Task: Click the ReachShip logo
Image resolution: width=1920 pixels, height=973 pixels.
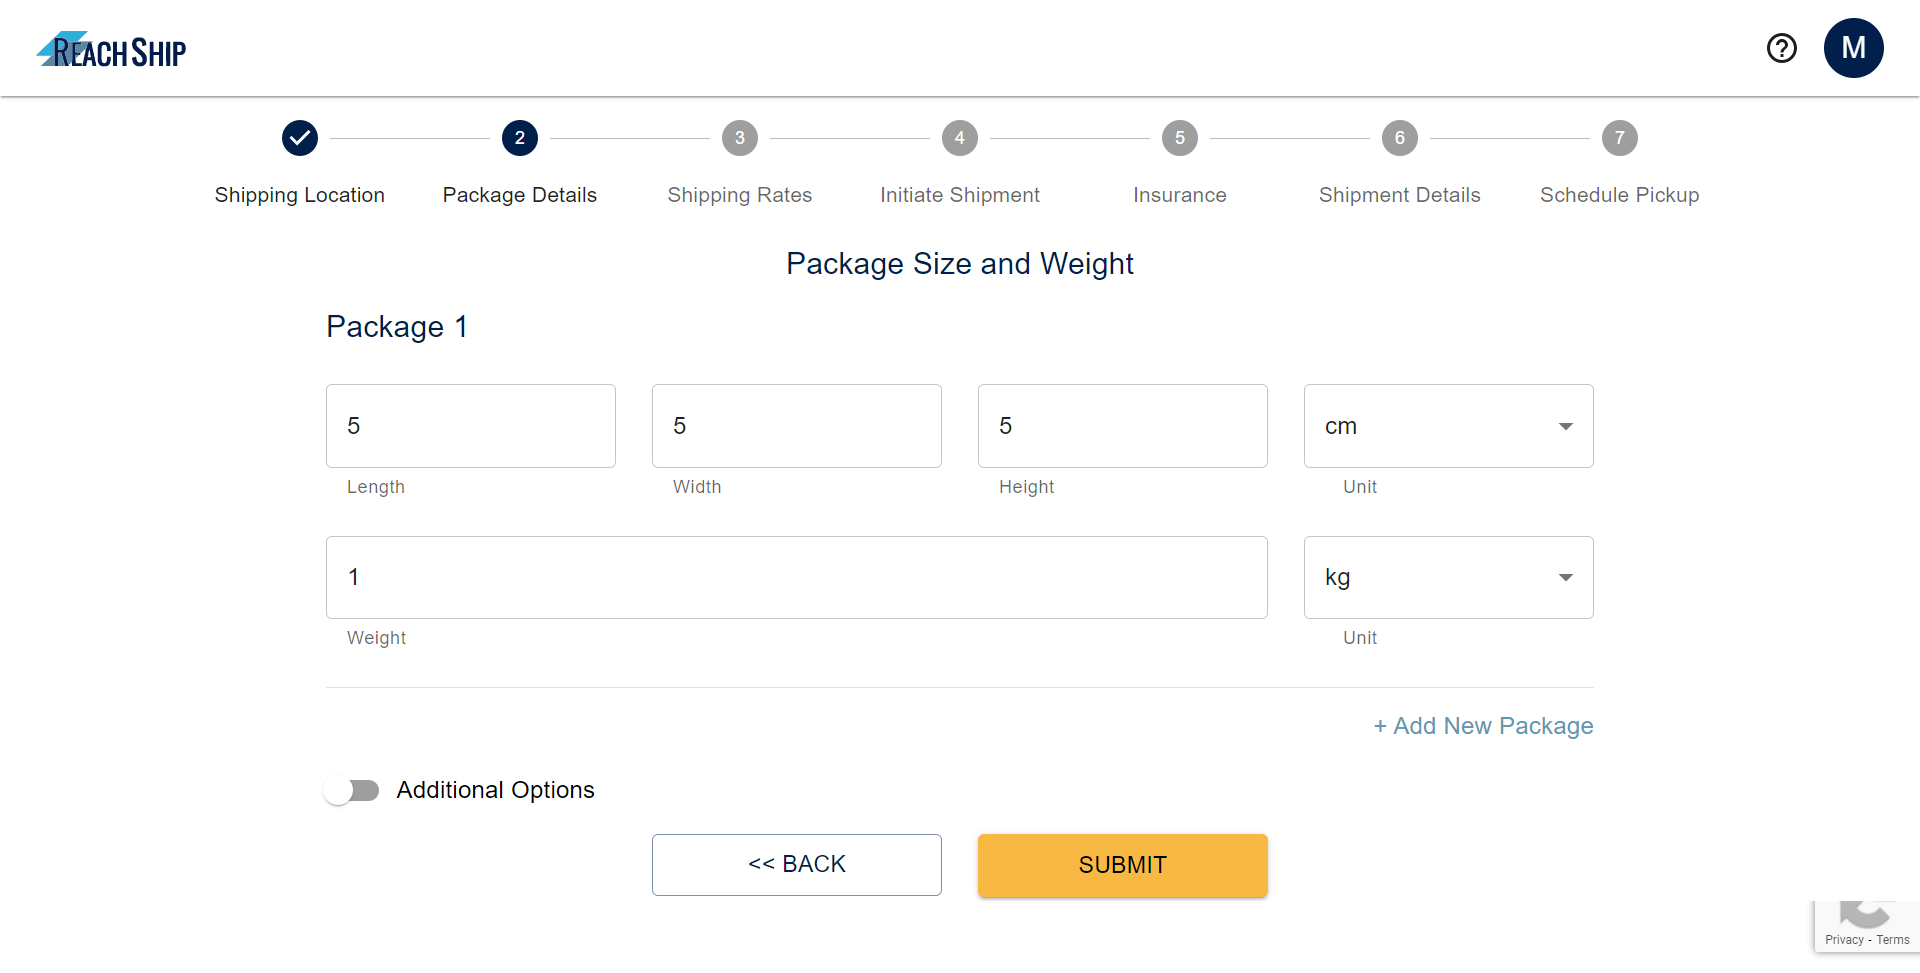Action: click(x=110, y=48)
